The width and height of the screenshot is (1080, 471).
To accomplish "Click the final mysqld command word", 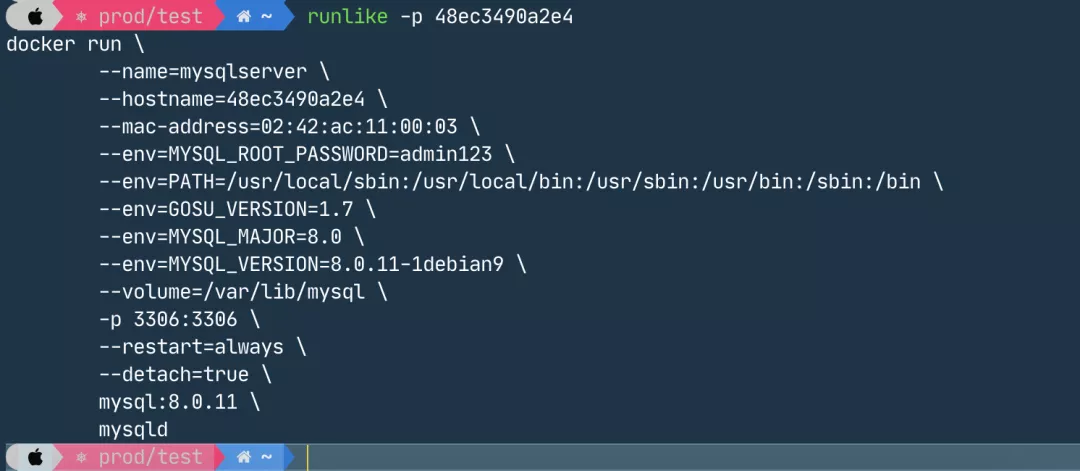I will (134, 430).
